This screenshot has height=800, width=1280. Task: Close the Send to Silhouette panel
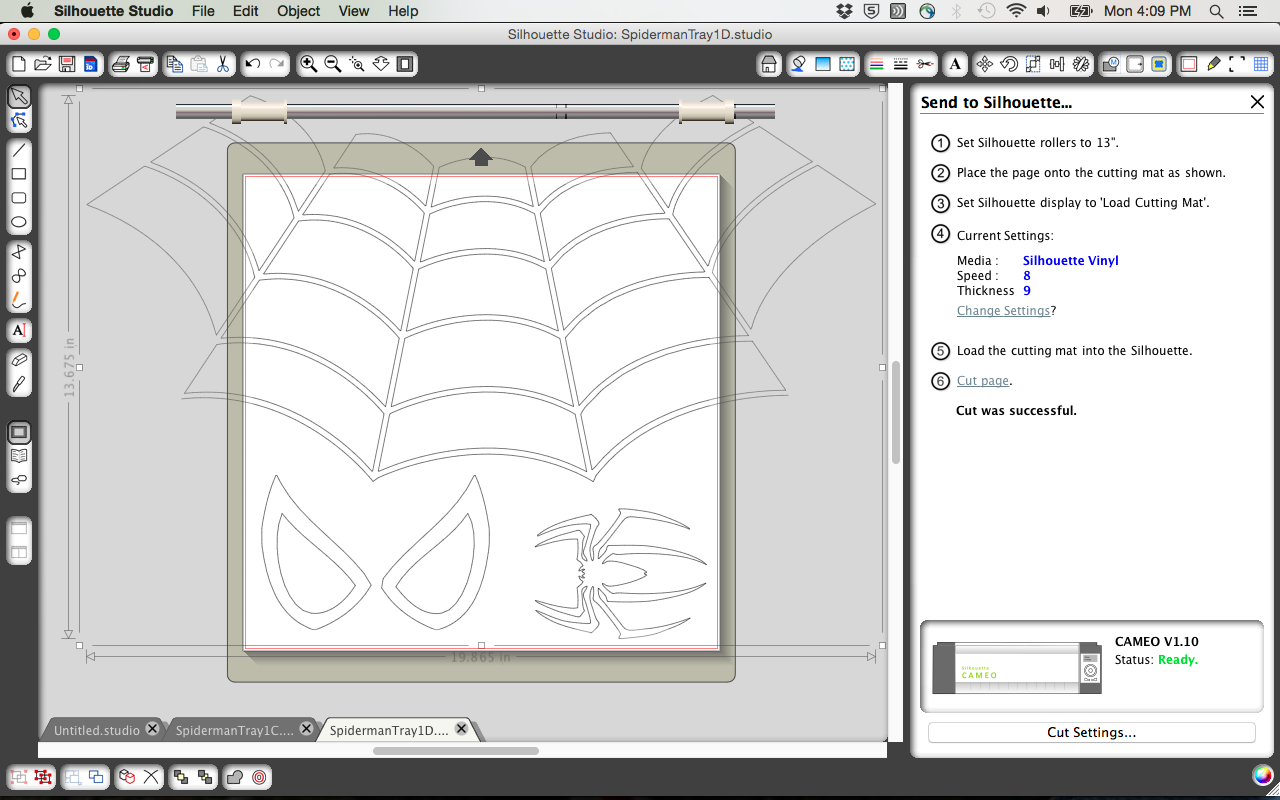[1258, 102]
